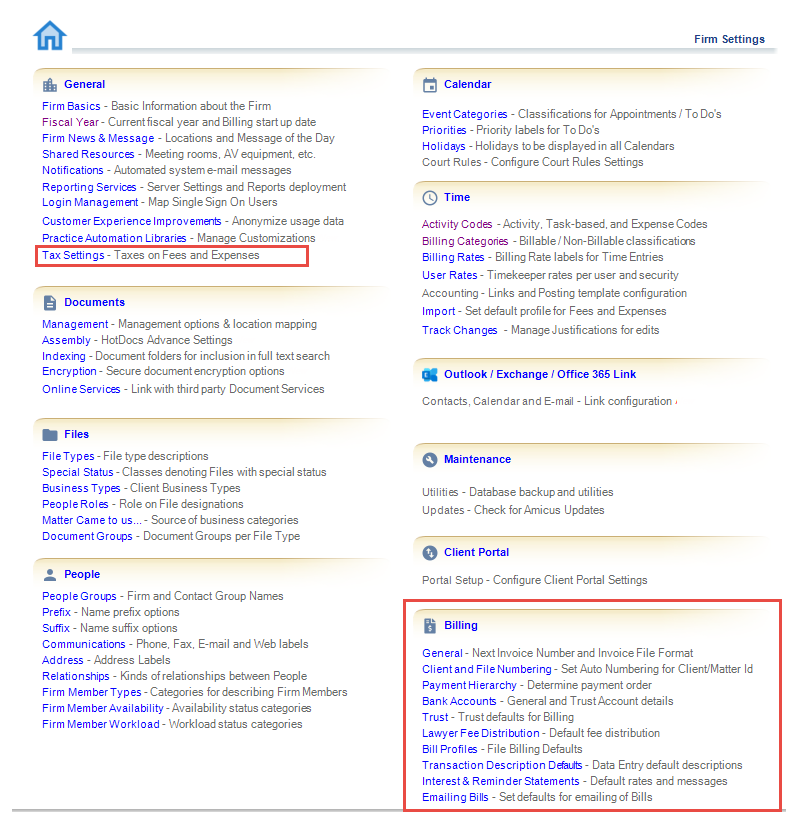
Task: Open Business Types link
Action: coord(81,488)
